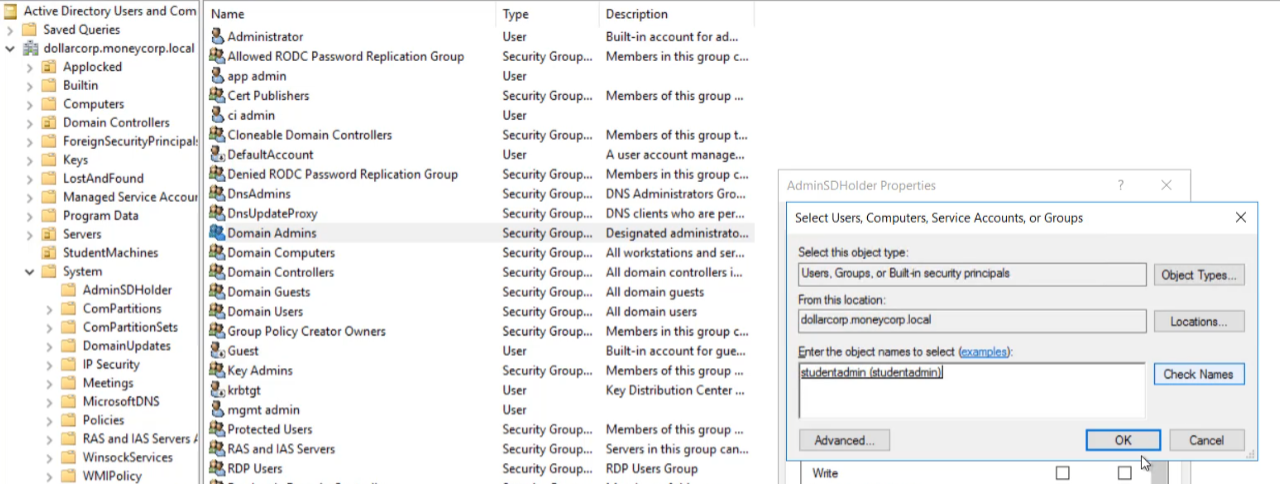Open help on AdminSDHolder Properties dialog
1280x484 pixels.
[x=1121, y=185]
